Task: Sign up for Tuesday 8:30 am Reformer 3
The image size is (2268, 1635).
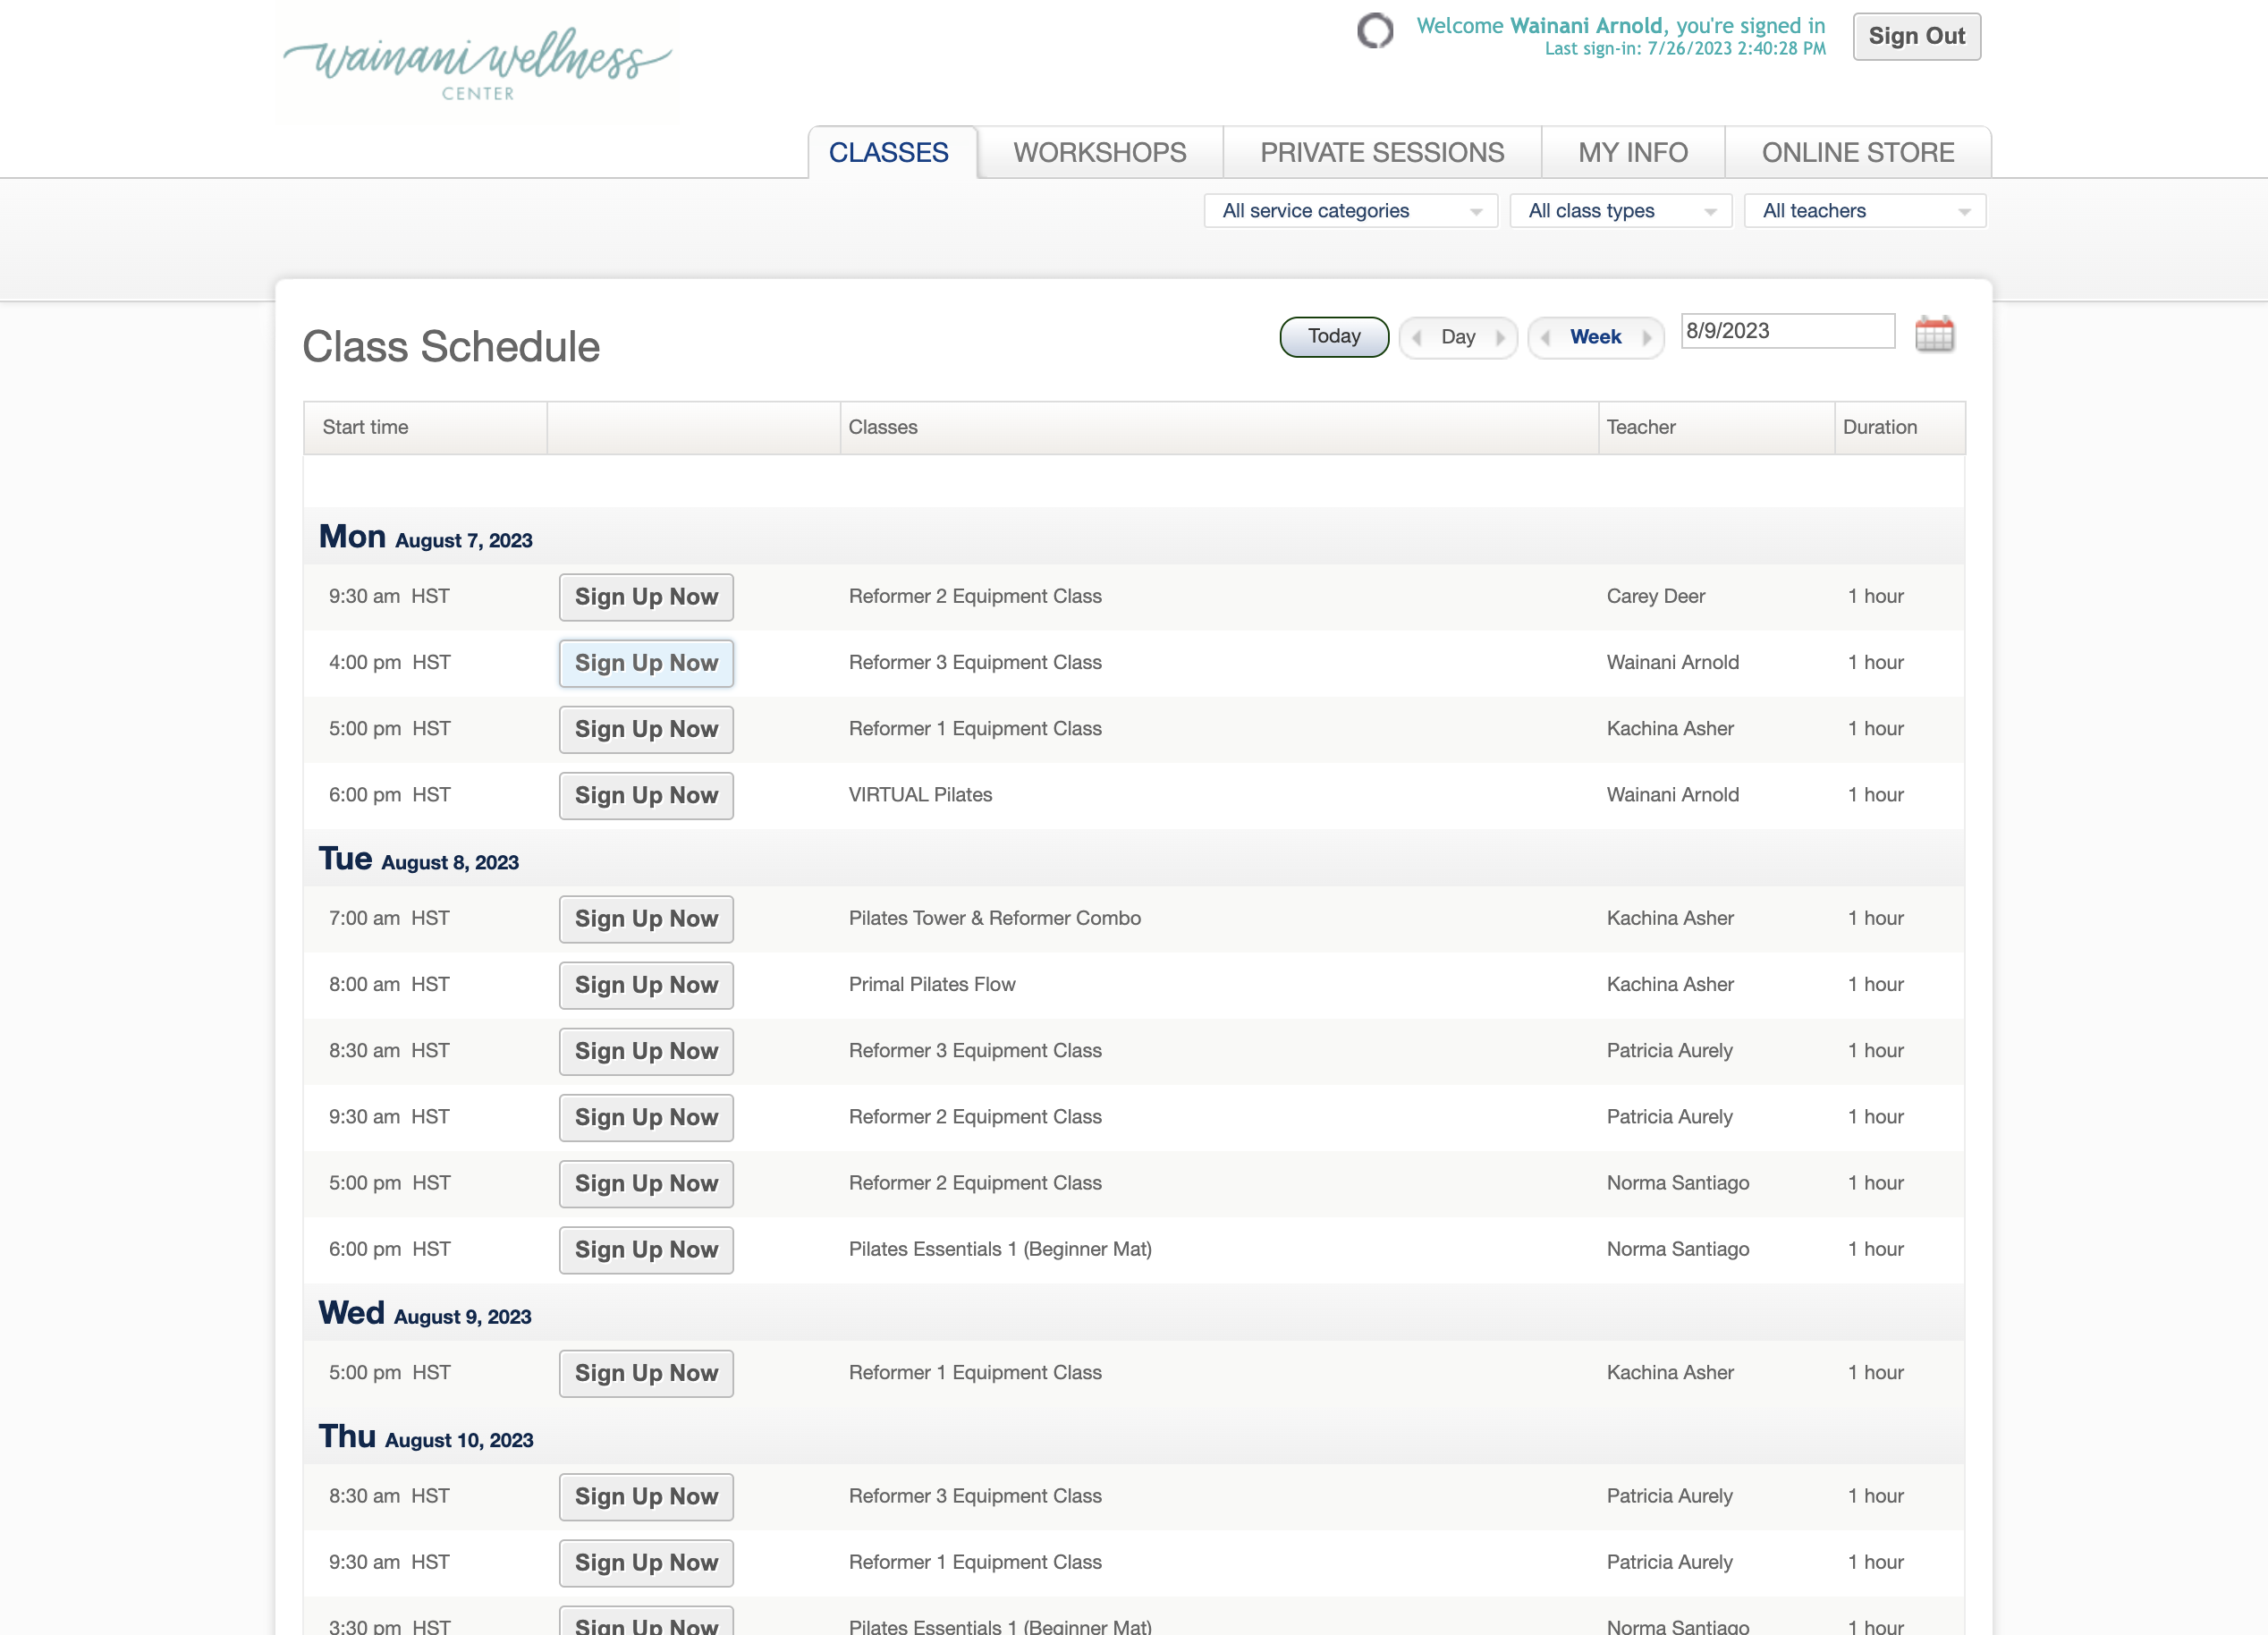Action: (646, 1051)
